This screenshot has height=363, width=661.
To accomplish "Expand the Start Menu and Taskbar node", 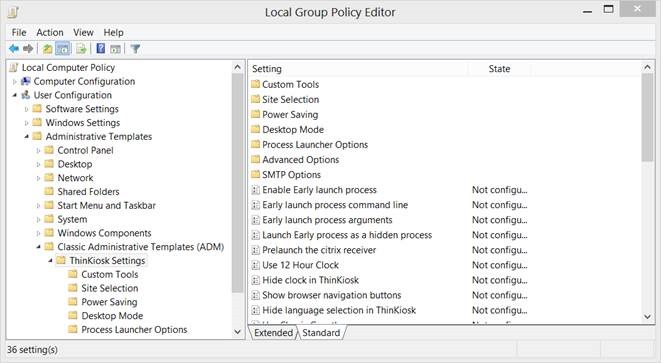I will pos(38,206).
